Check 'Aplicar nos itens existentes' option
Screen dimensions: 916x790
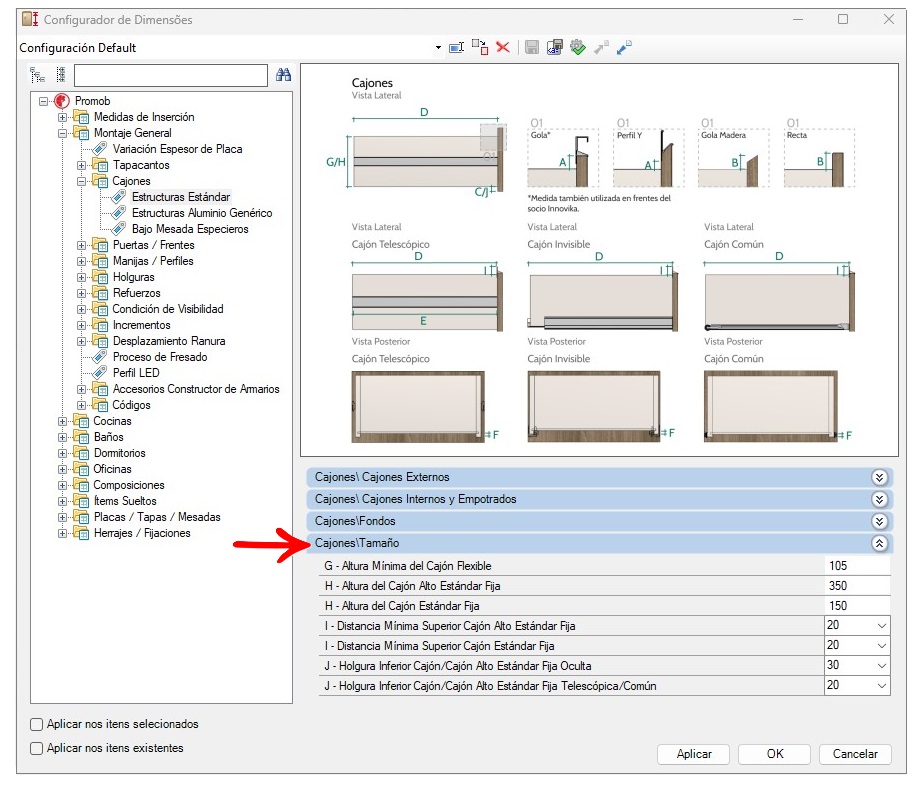coord(37,748)
